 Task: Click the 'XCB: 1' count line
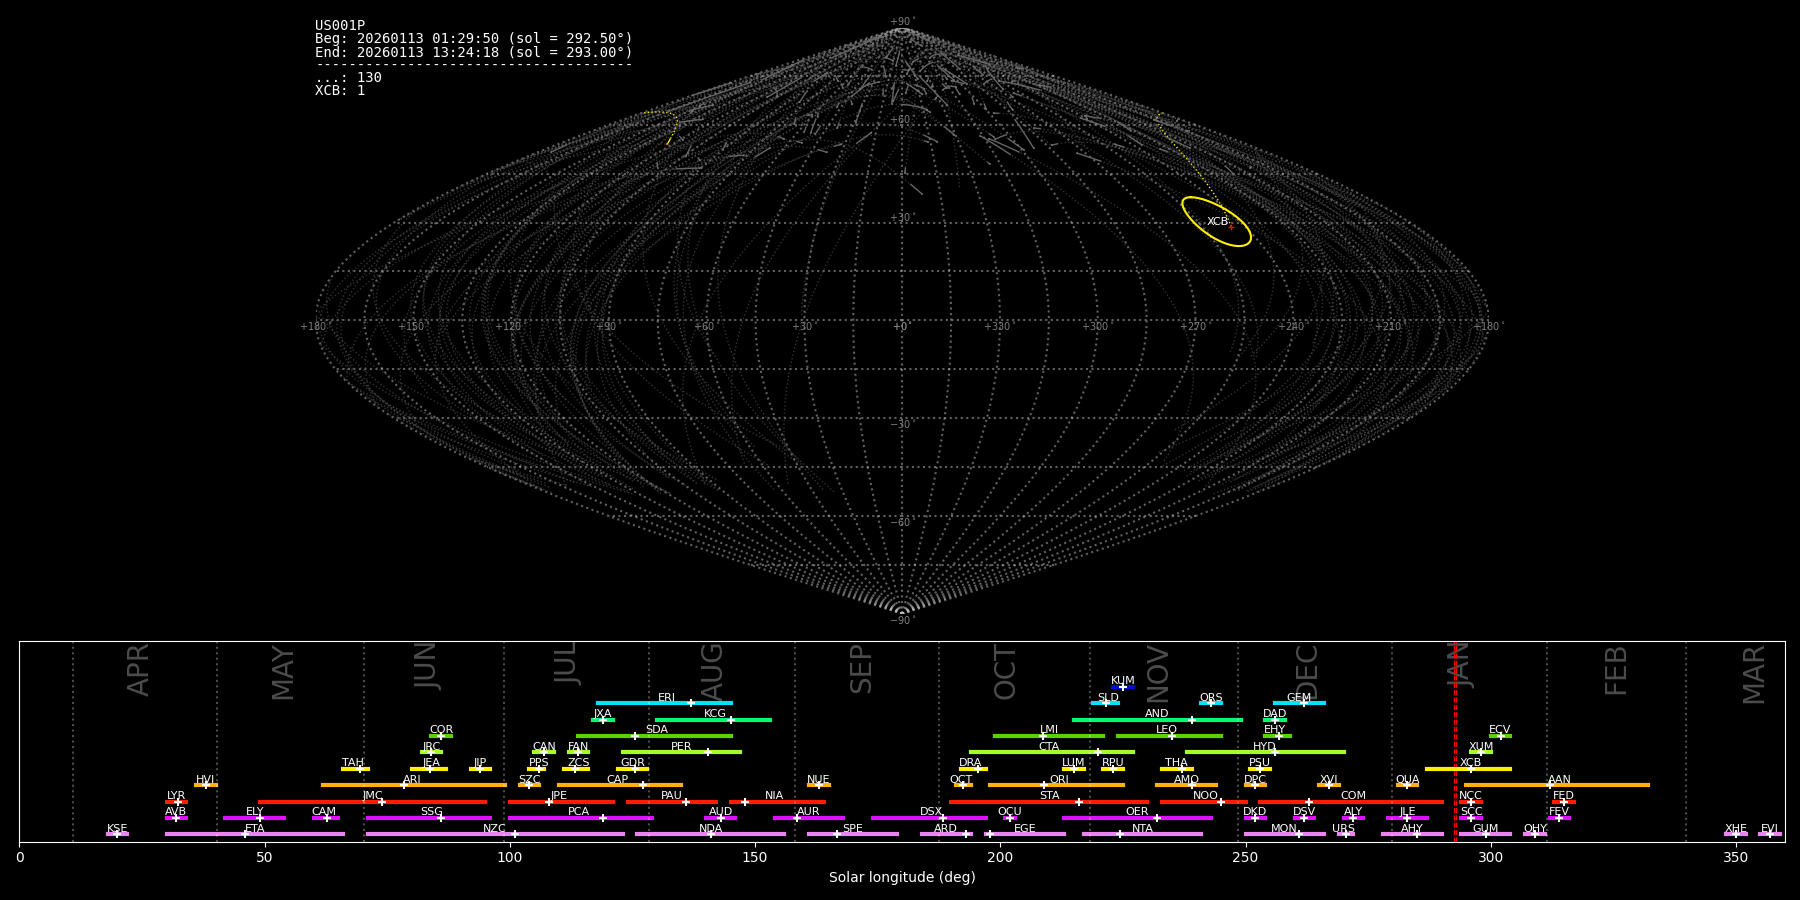[340, 90]
